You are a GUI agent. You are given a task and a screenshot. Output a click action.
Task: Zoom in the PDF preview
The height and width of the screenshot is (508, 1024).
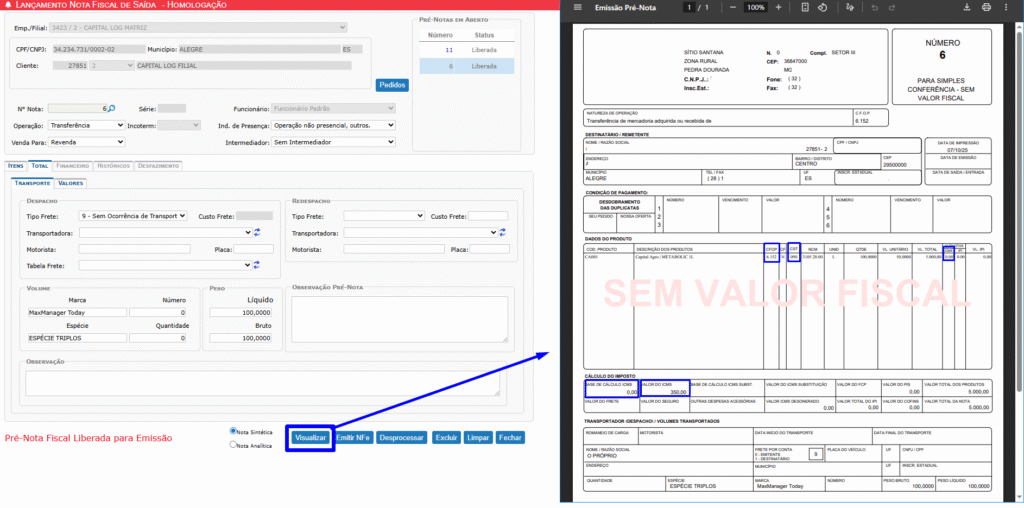779,7
